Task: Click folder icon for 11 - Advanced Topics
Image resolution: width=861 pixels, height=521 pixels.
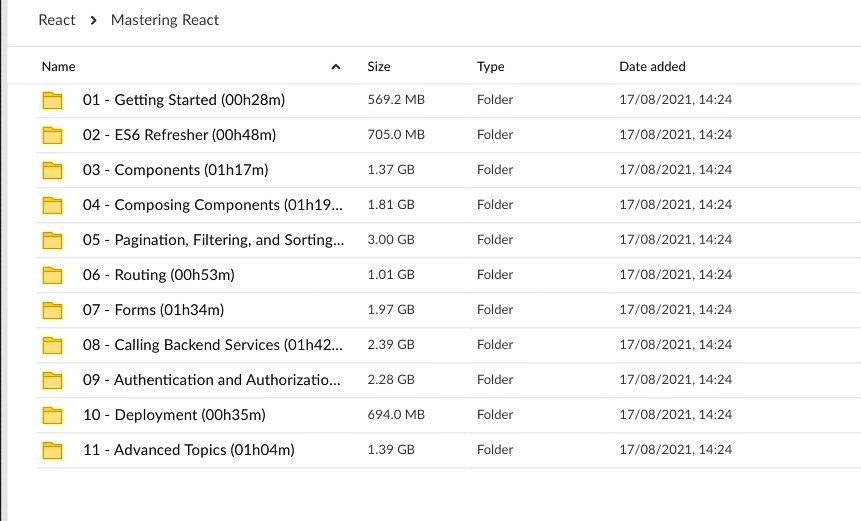Action: [x=52, y=450]
